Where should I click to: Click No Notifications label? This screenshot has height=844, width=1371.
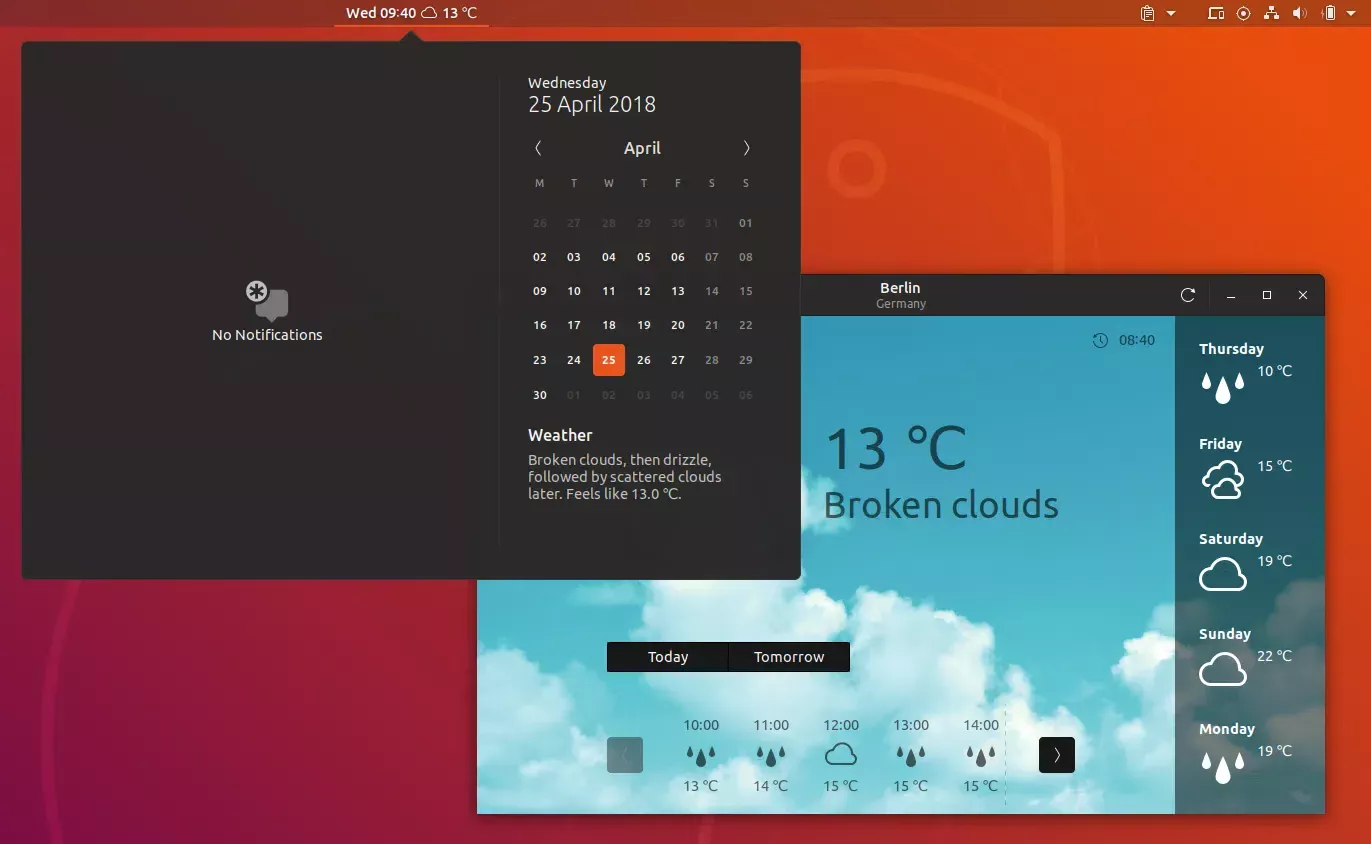pyautogui.click(x=267, y=335)
